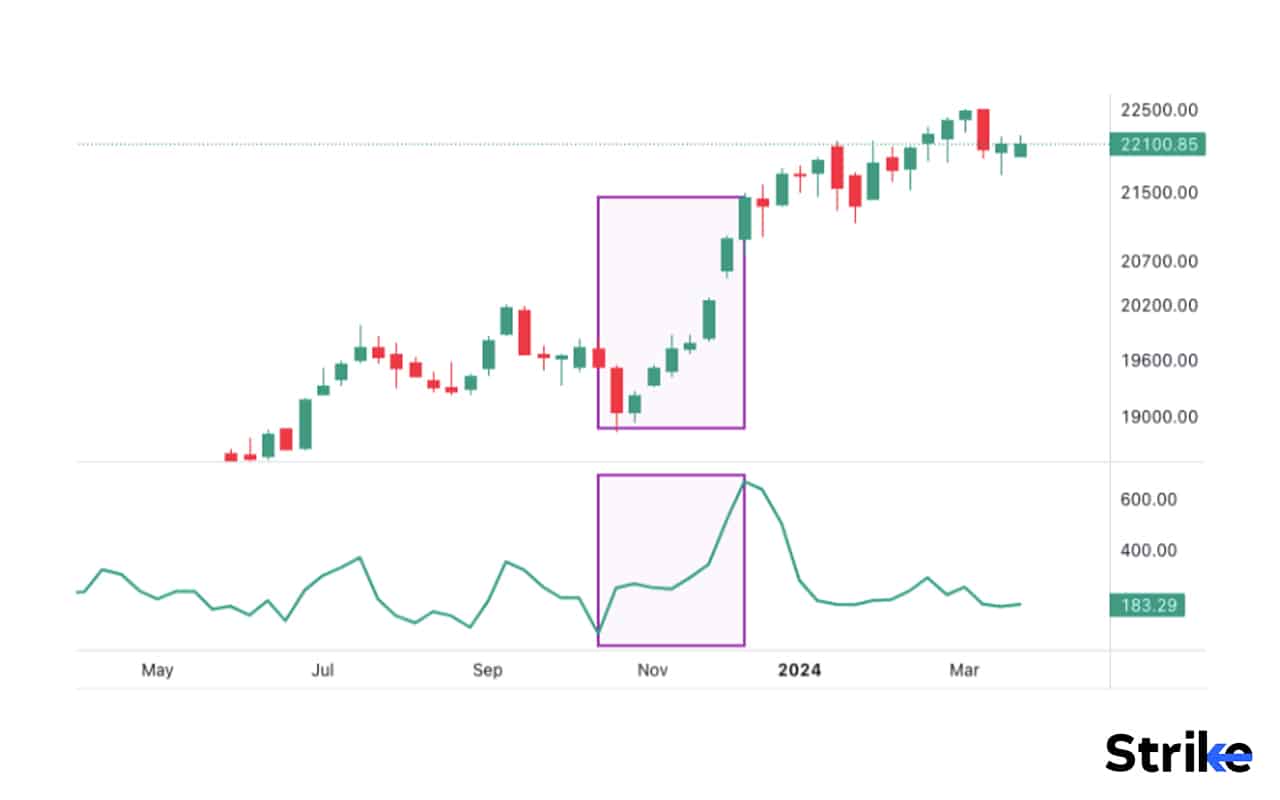Select the Nov label on time axis
Screen dimensions: 1280x800
(x=652, y=670)
